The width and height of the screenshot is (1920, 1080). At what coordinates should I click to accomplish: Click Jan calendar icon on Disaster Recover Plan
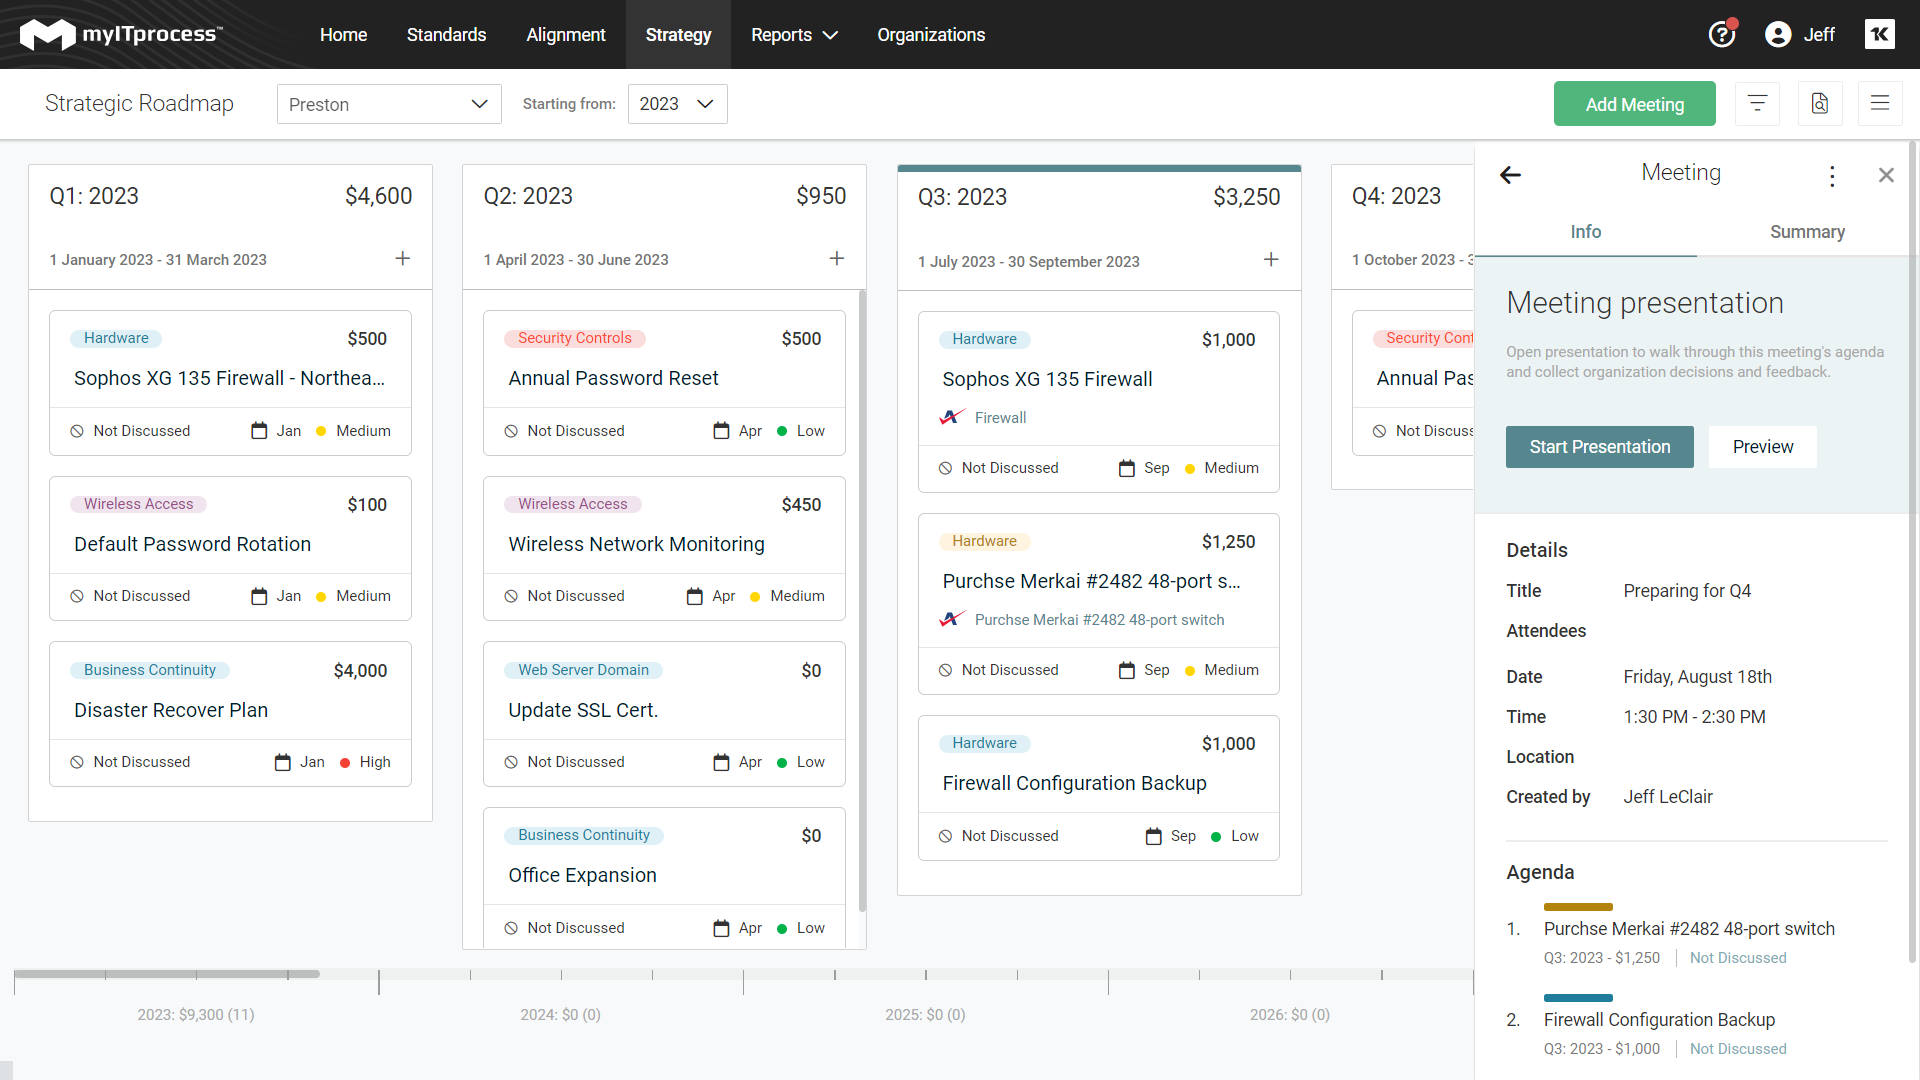point(282,762)
